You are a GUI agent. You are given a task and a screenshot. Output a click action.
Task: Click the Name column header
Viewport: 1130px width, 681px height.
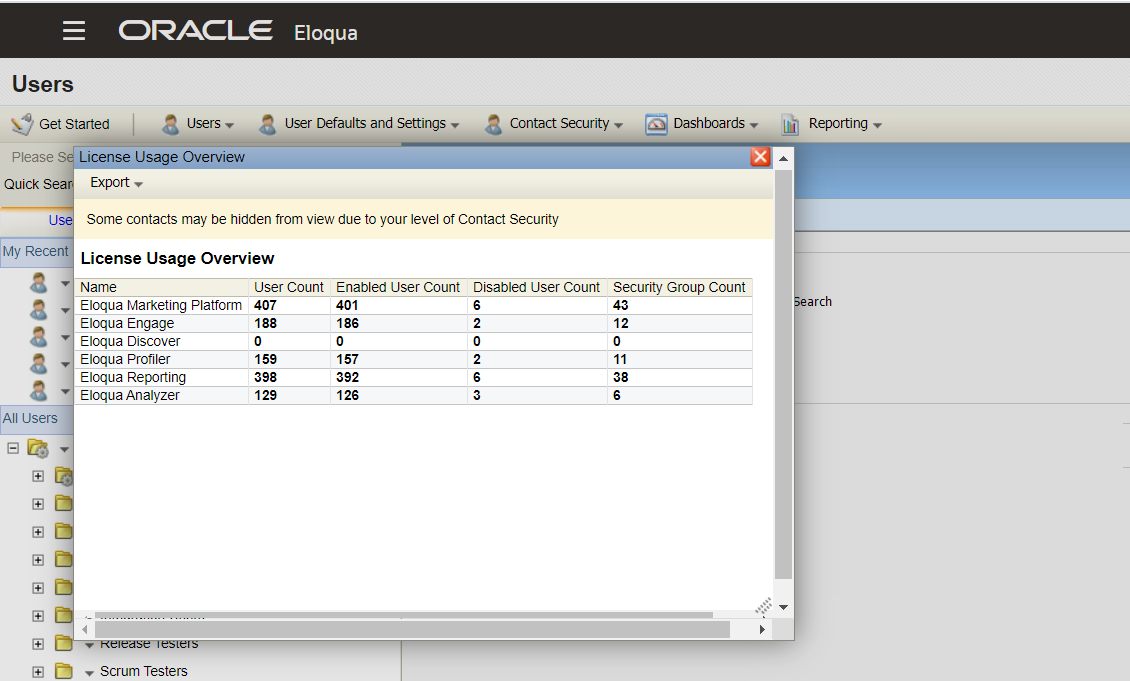pos(162,287)
